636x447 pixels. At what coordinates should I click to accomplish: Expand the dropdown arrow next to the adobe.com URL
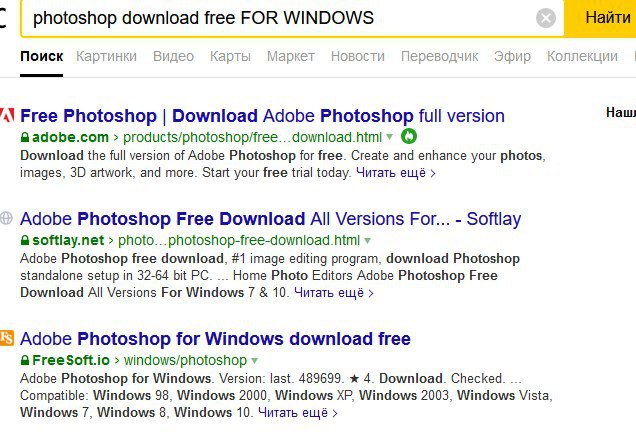coord(390,137)
